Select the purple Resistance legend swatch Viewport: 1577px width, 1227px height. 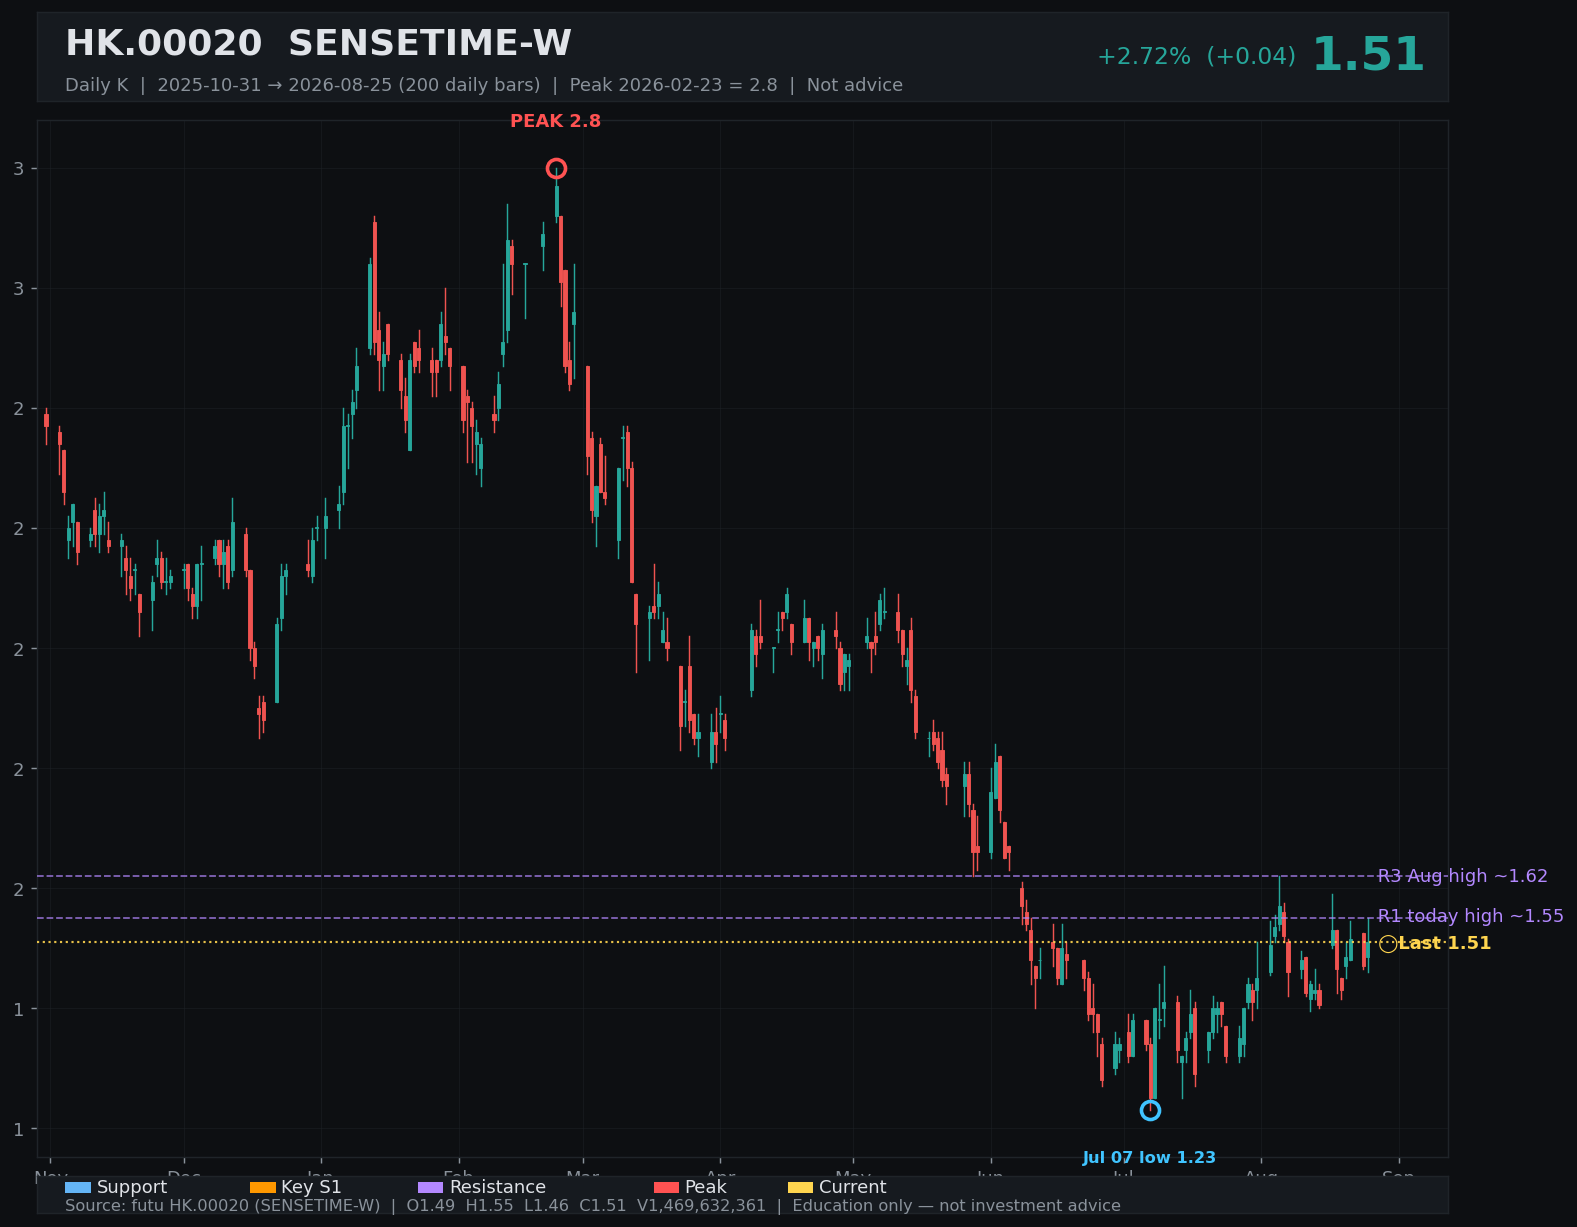click(x=430, y=1187)
